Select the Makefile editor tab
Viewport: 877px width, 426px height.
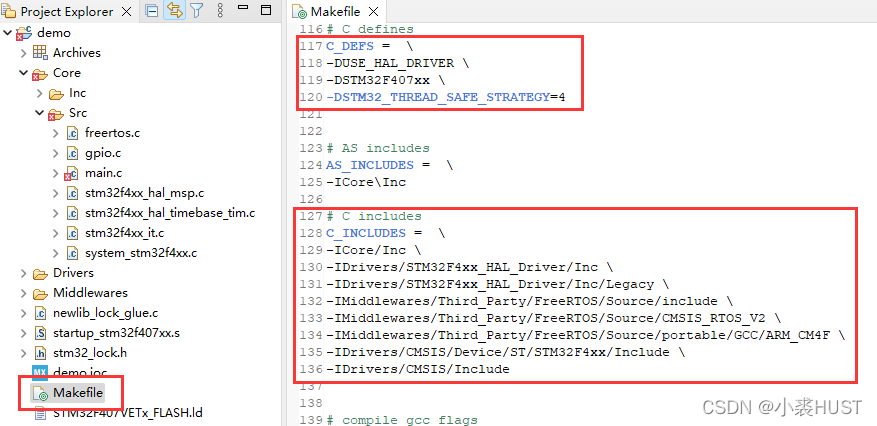pos(338,12)
